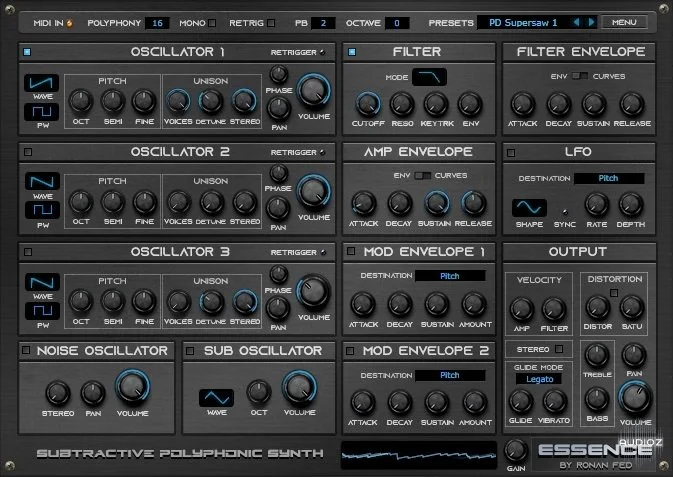The height and width of the screenshot is (477, 673).
Task: Click Oscillator 1 VOLUME knob
Action: 313,91
